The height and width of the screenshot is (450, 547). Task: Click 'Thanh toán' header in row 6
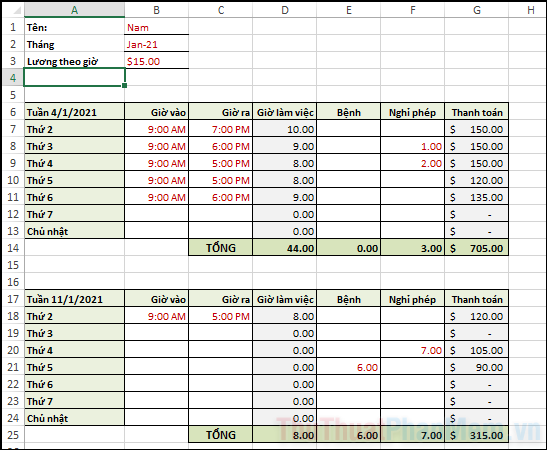[477, 112]
